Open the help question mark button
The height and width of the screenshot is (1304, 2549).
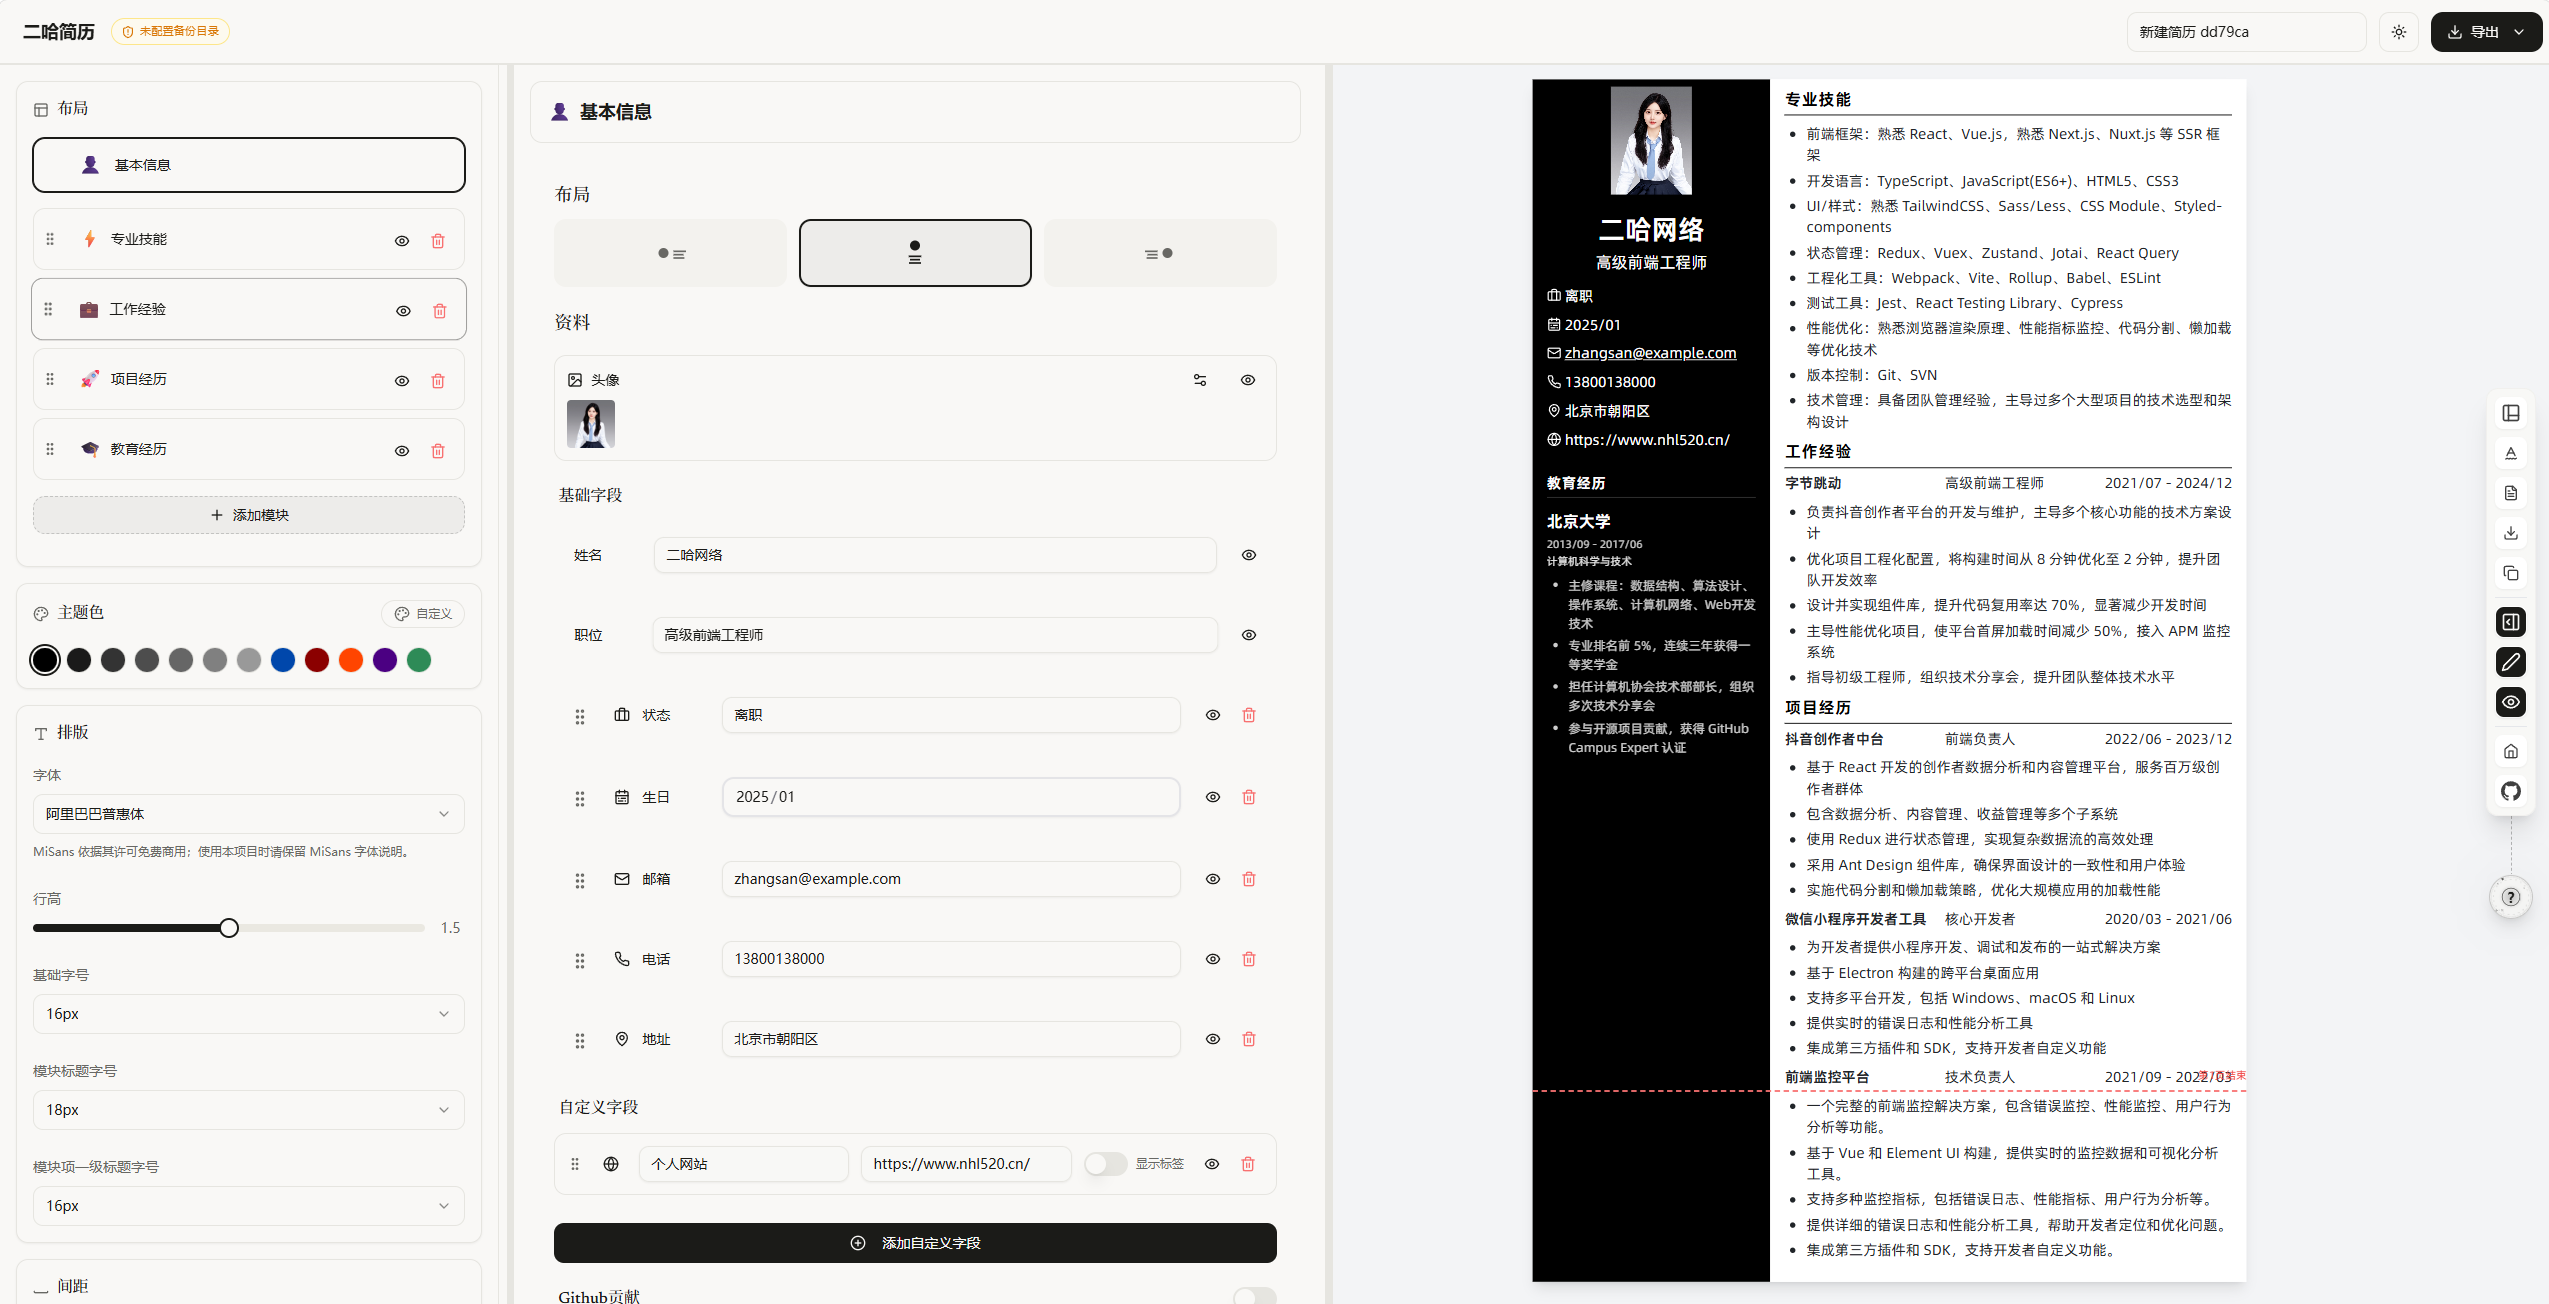point(2511,897)
